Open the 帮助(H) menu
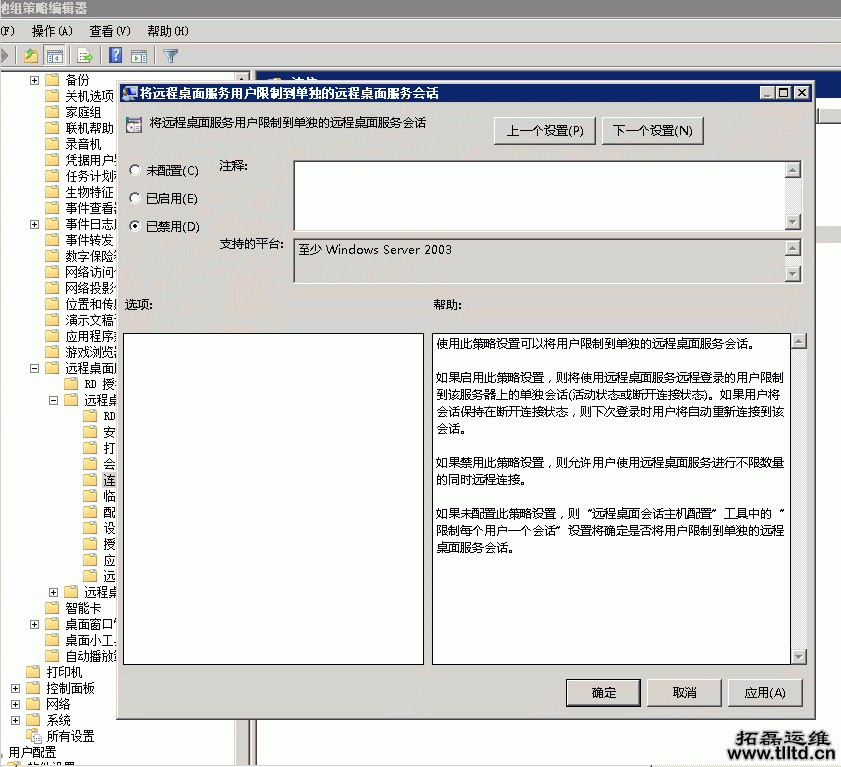The height and width of the screenshot is (767, 841). [165, 31]
